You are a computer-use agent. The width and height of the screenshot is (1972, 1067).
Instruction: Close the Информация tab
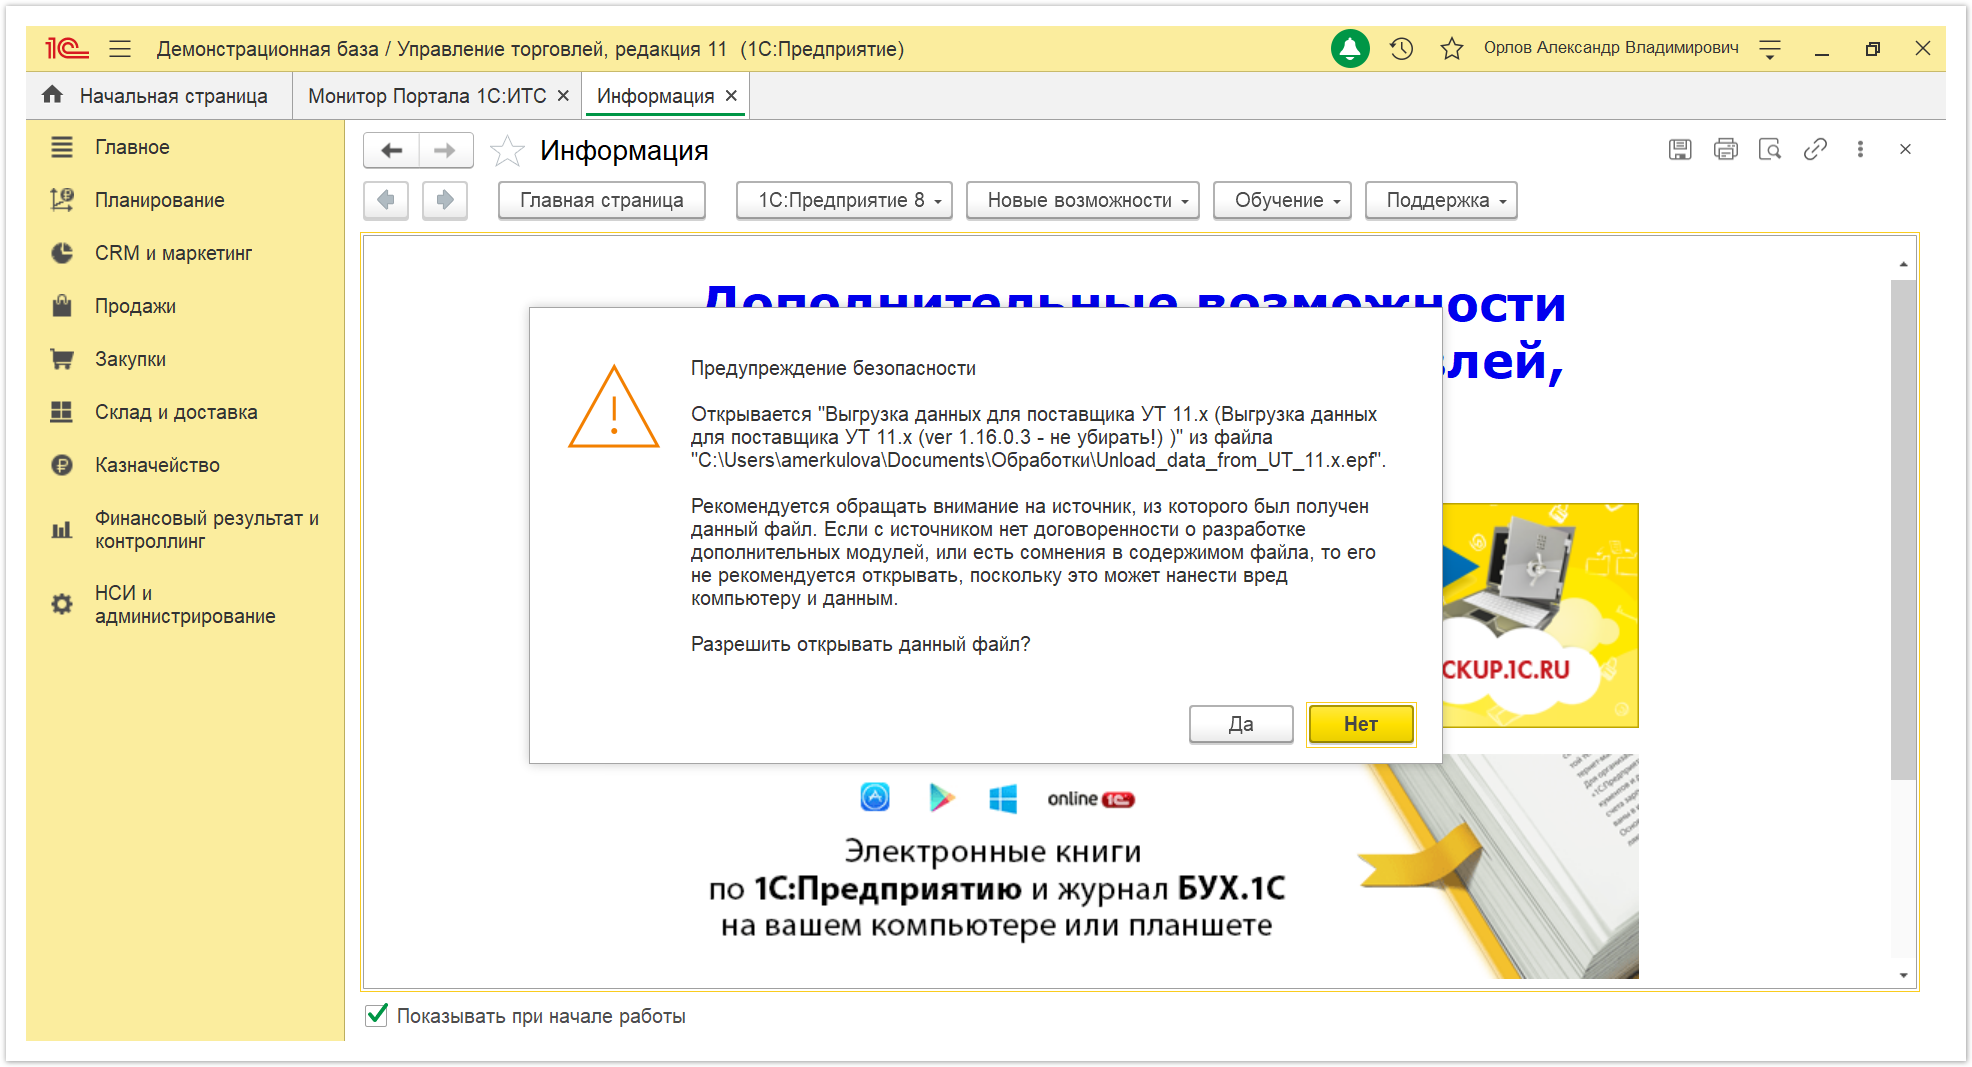pos(731,95)
